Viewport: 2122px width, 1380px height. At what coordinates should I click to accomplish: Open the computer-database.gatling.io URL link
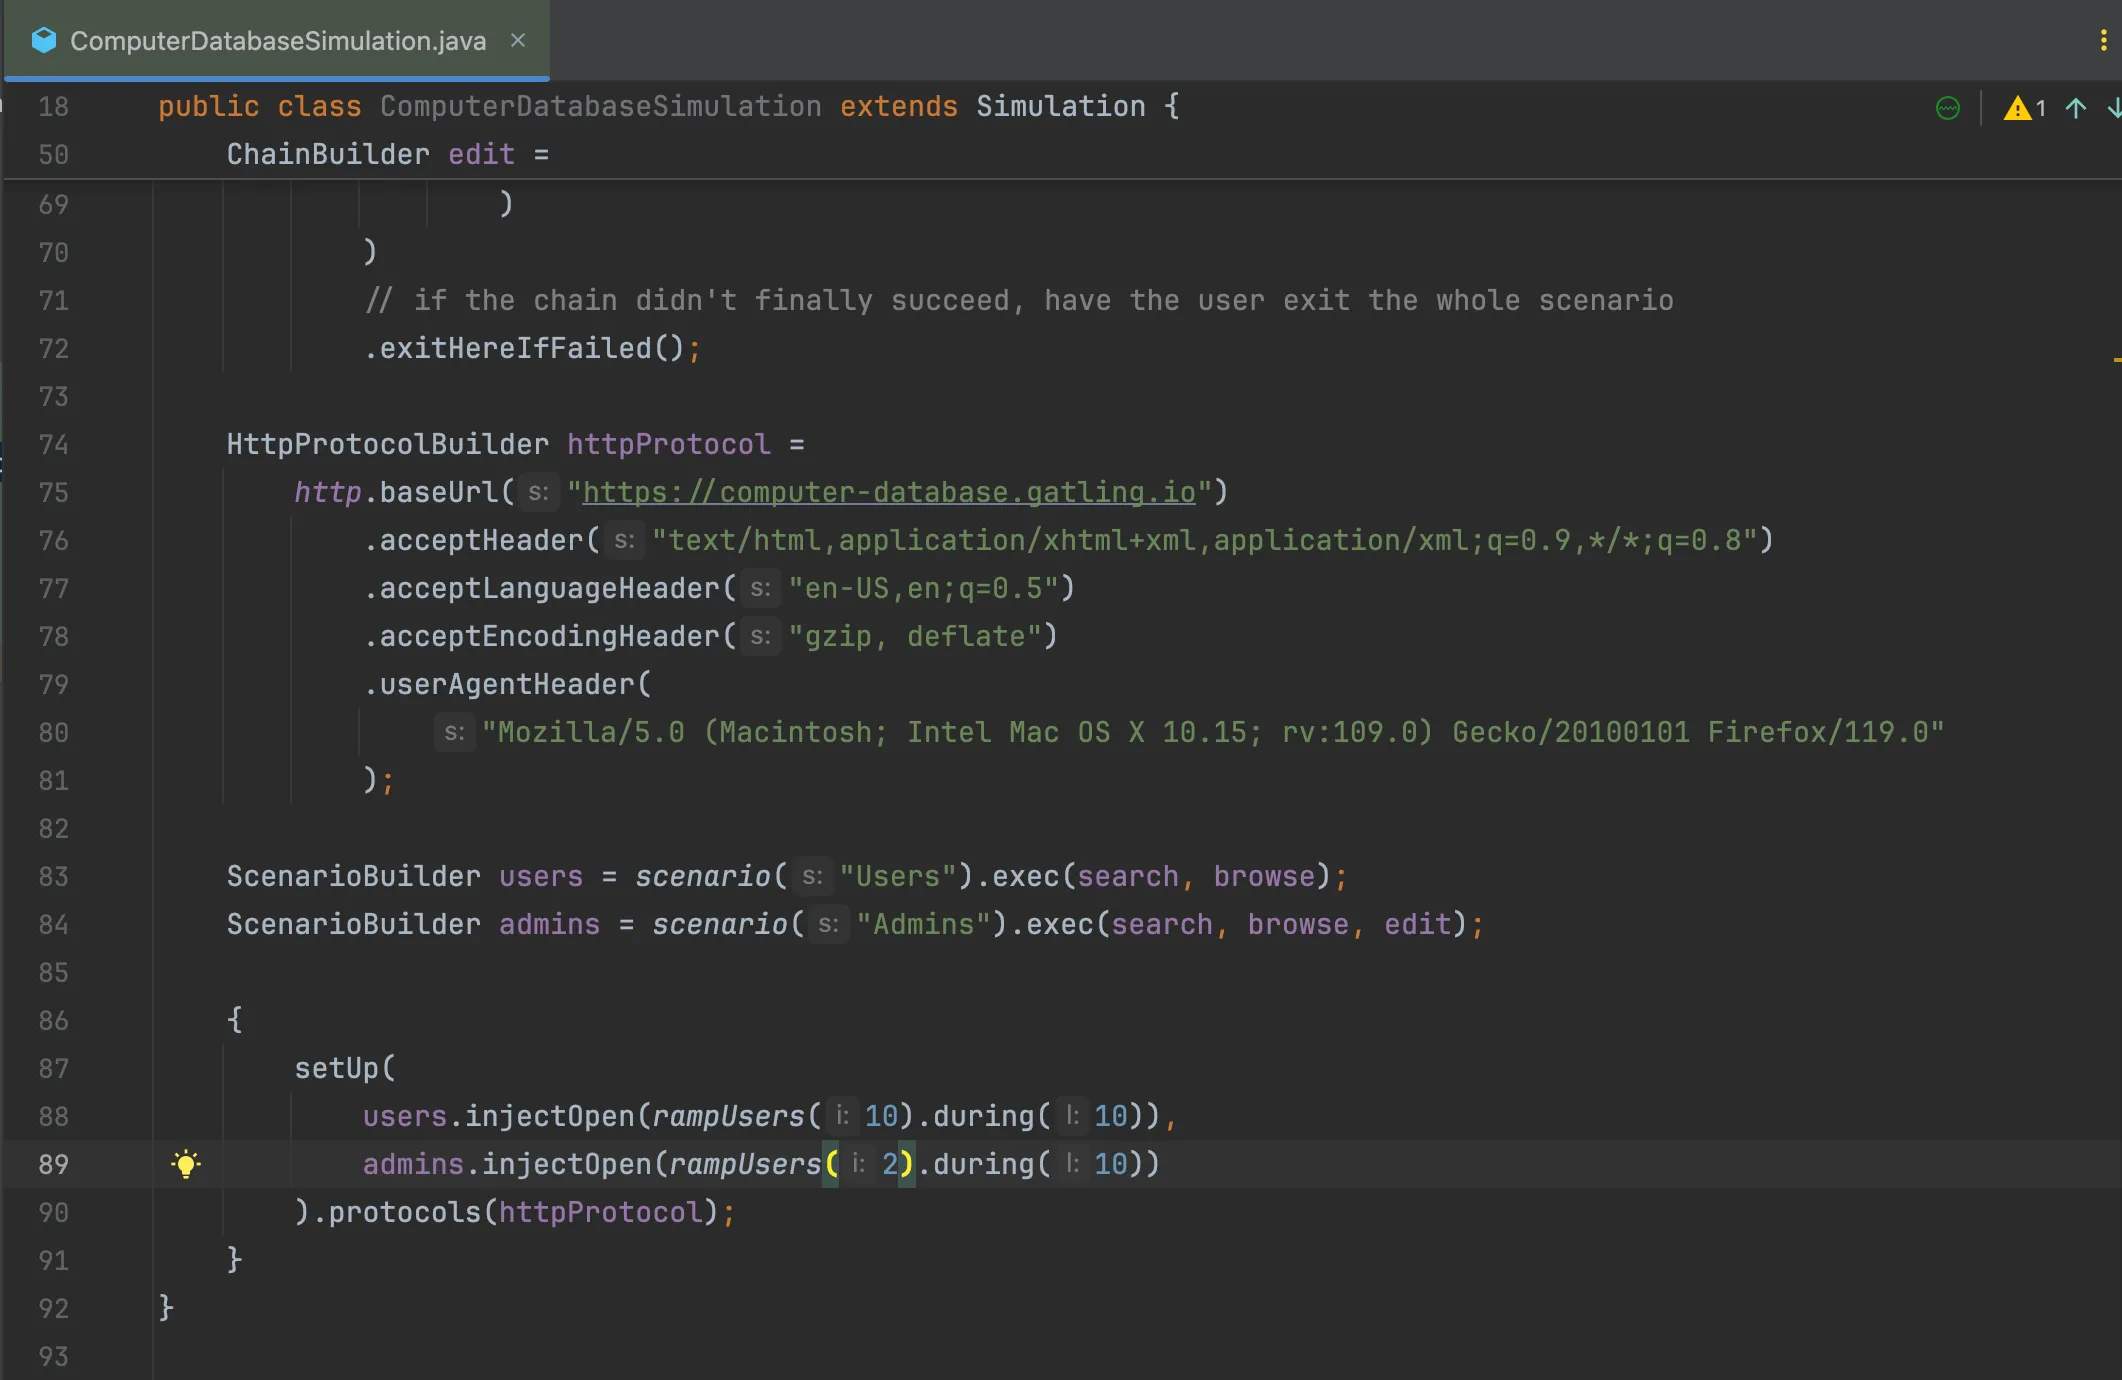pyautogui.click(x=888, y=492)
